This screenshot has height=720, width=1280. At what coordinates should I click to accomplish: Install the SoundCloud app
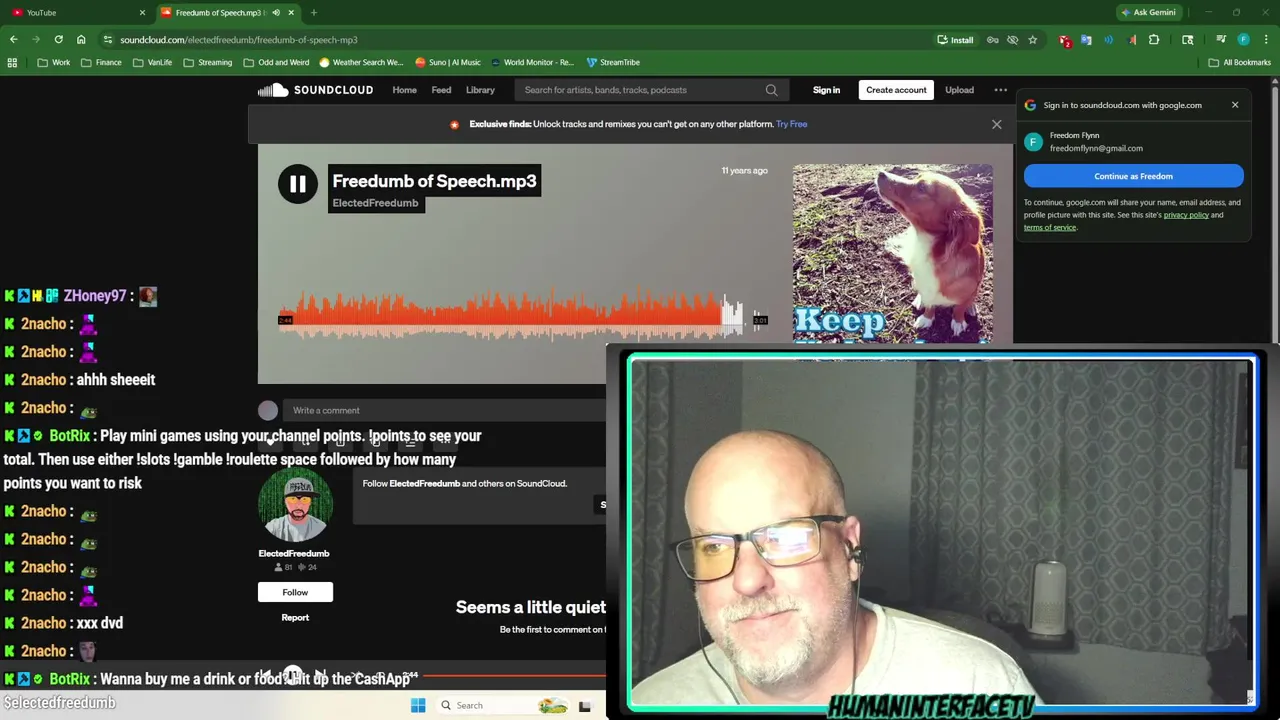click(955, 40)
